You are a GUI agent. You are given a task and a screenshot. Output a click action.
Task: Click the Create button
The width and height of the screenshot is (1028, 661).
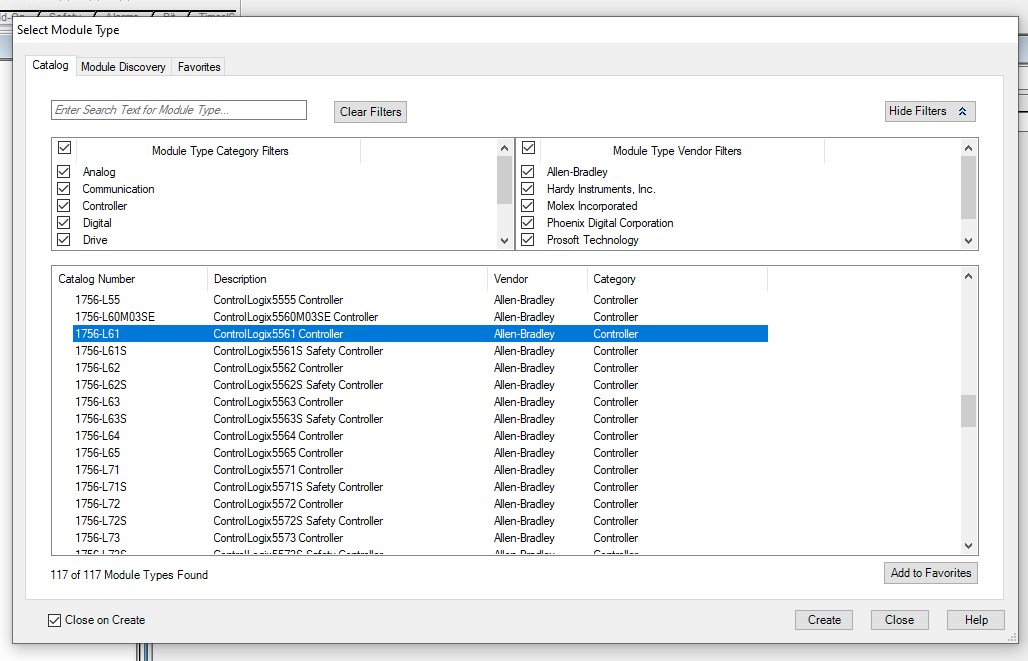pos(824,620)
